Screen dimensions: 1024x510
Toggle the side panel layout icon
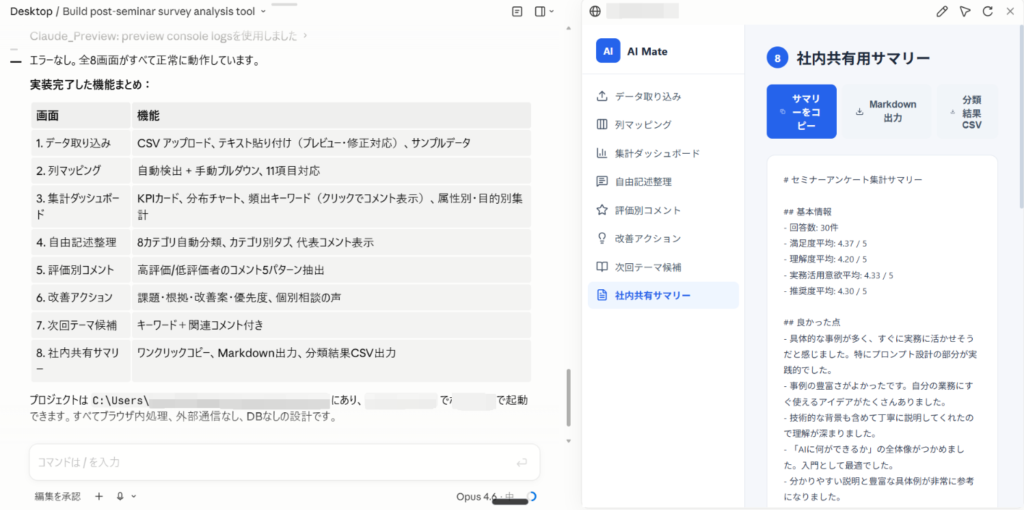[x=539, y=11]
